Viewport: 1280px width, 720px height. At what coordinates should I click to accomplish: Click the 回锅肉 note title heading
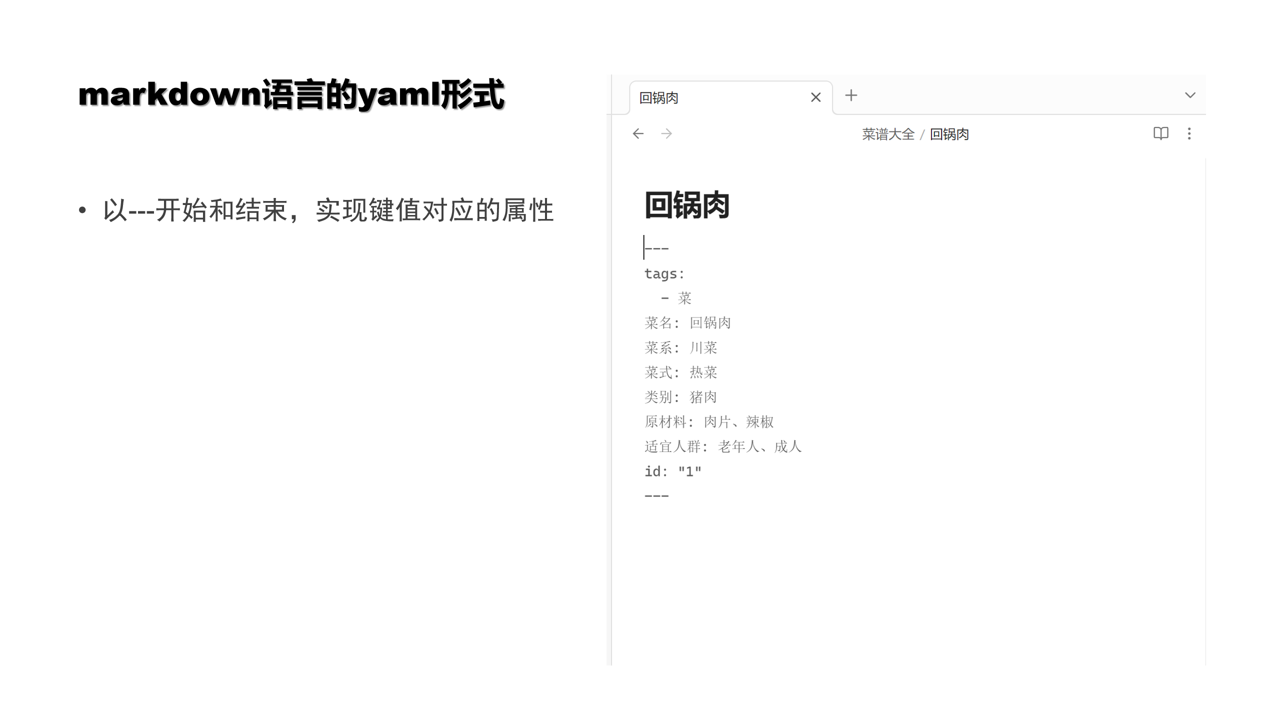click(687, 205)
